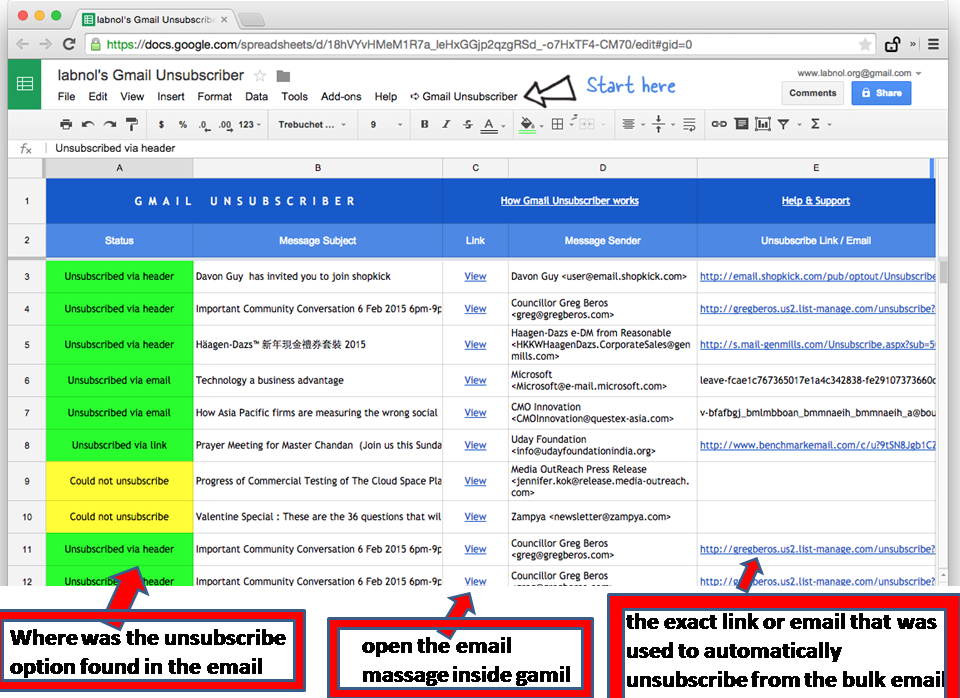Select 'Zampya <newsletter@zampya.com>' cell
Viewport: 960px width, 698px height.
[x=602, y=516]
